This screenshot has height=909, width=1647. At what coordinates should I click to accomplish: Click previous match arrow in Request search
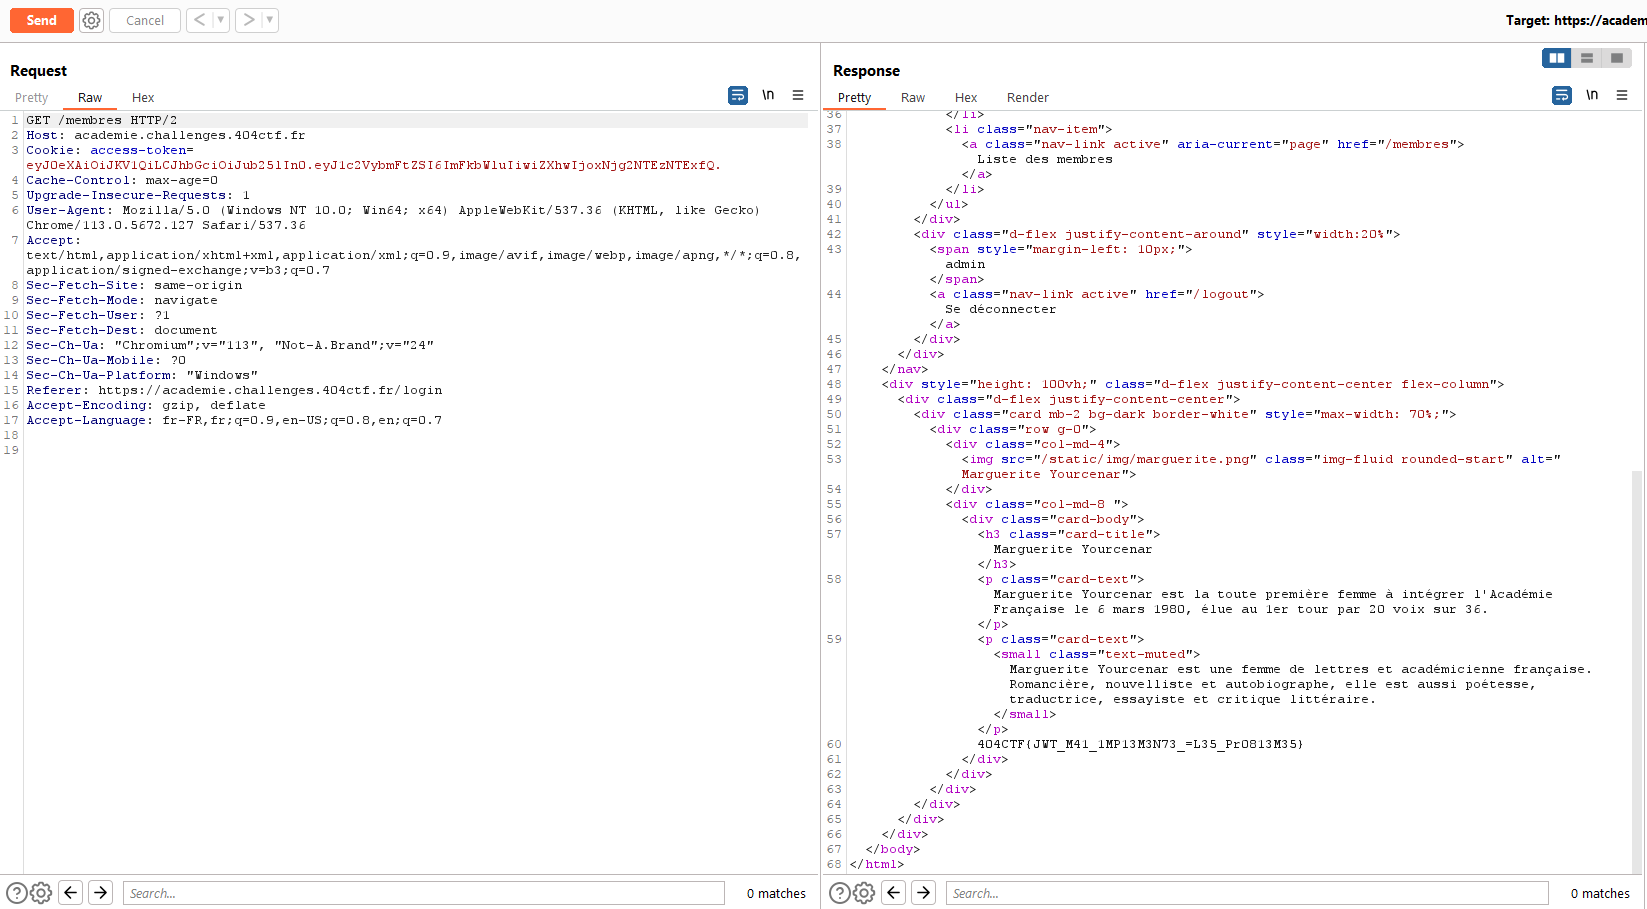(71, 892)
